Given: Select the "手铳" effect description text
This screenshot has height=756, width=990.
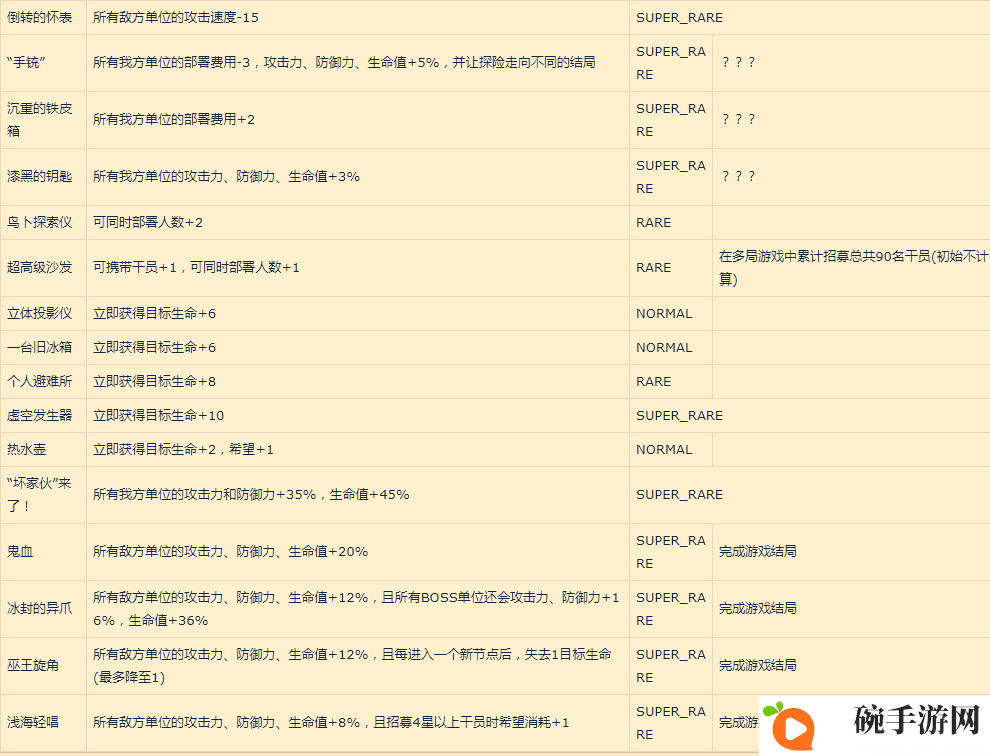Looking at the screenshot, I should [x=344, y=63].
